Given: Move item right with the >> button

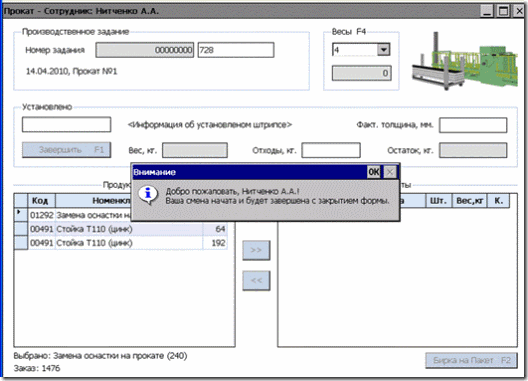Looking at the screenshot, I should (256, 250).
